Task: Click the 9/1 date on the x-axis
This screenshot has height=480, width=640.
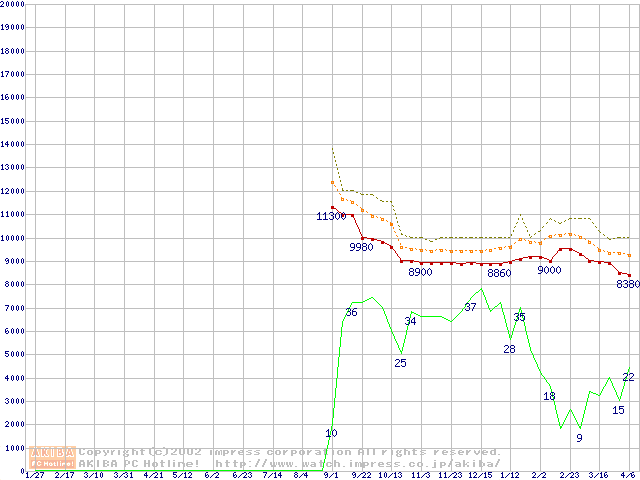Action: (331, 476)
